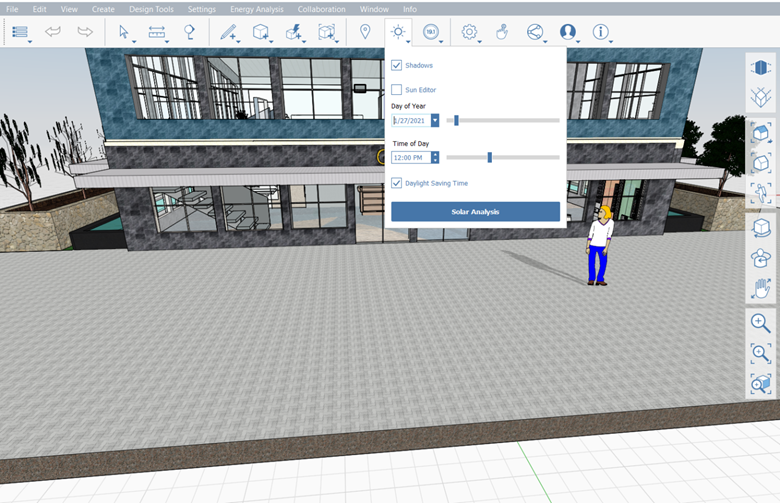Viewport: 780px width, 503px height.
Task: Open the panels list toolbar icon
Action: pos(20,32)
